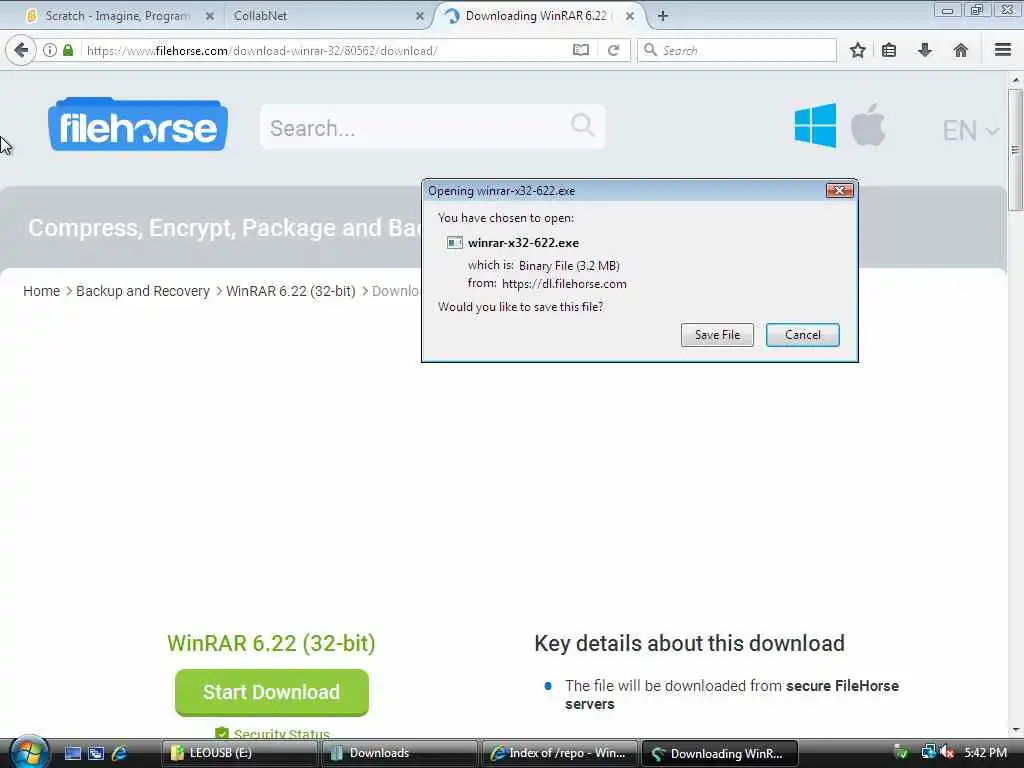The width and height of the screenshot is (1024, 768).
Task: Open the Downloads taskbar window
Action: [399, 753]
